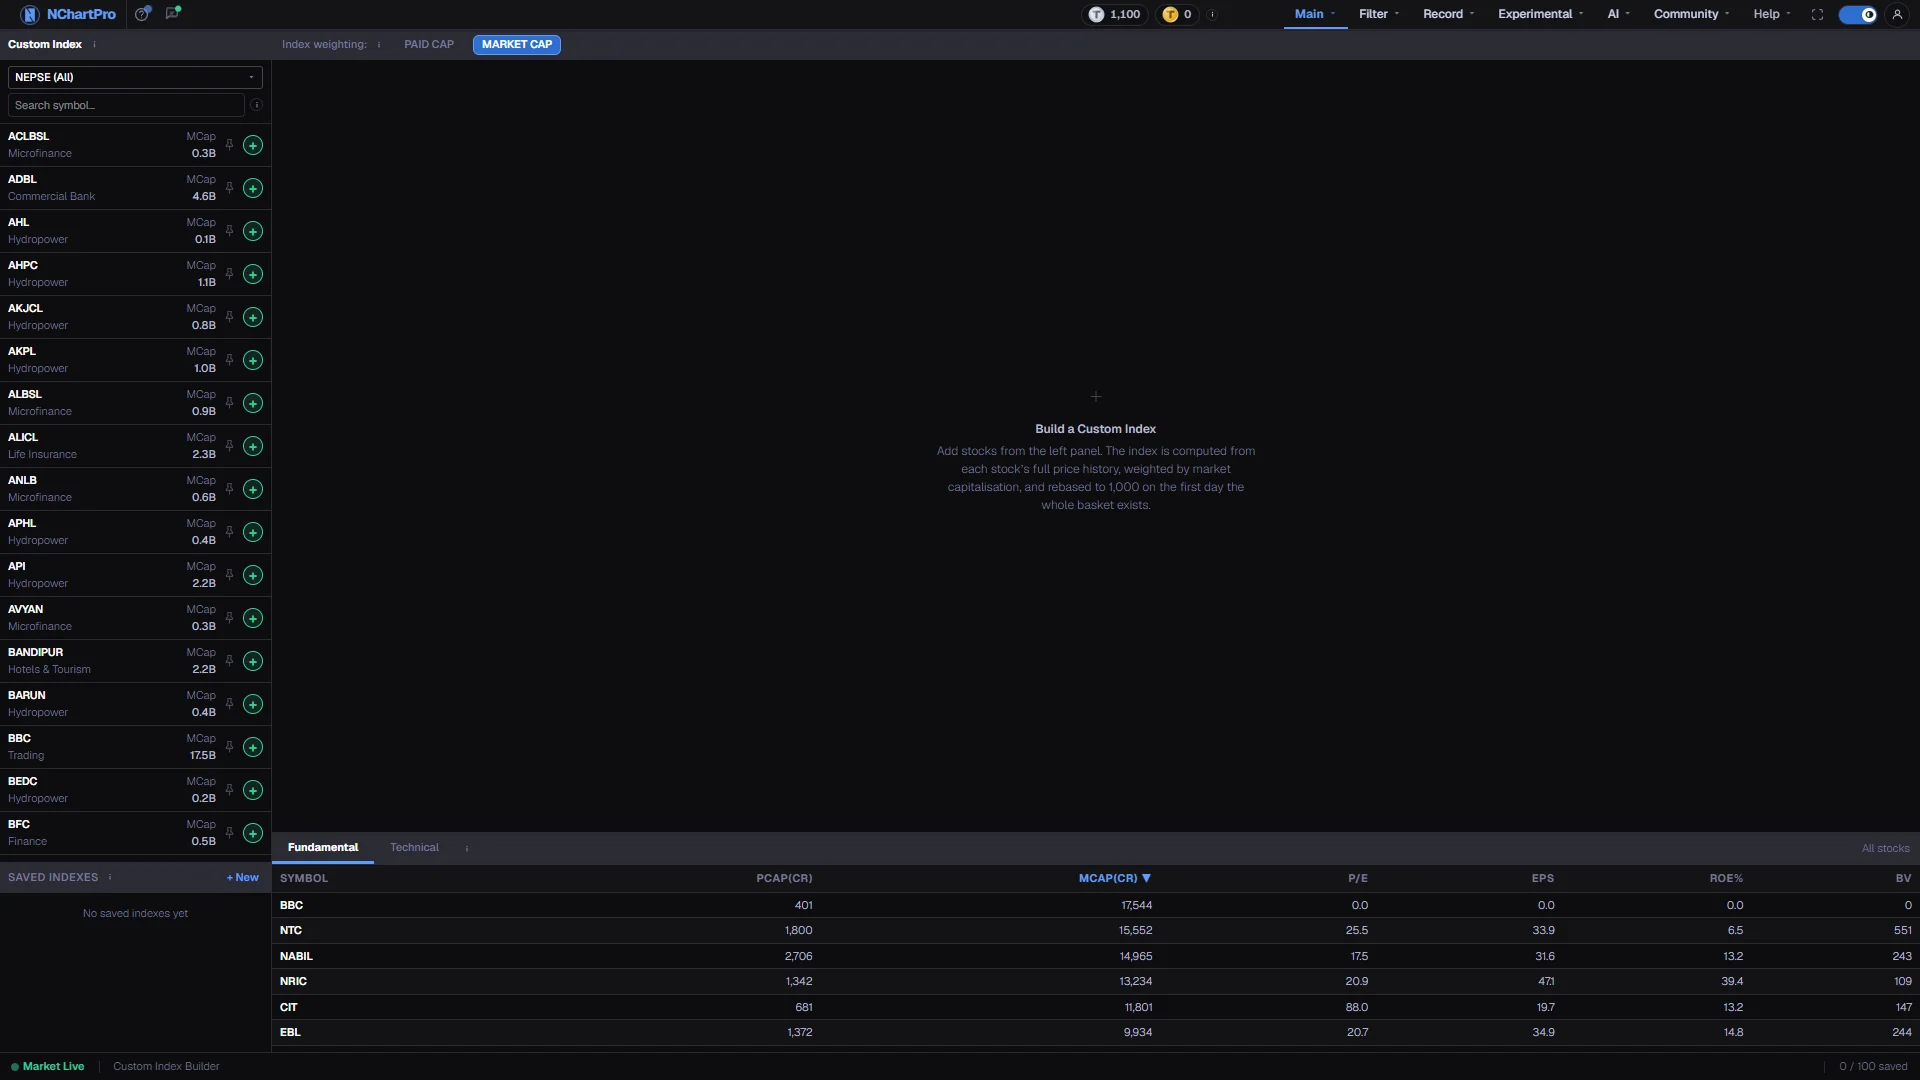This screenshot has width=1920, height=1080.
Task: Click the silver token balance 1,100
Action: [x=1115, y=14]
